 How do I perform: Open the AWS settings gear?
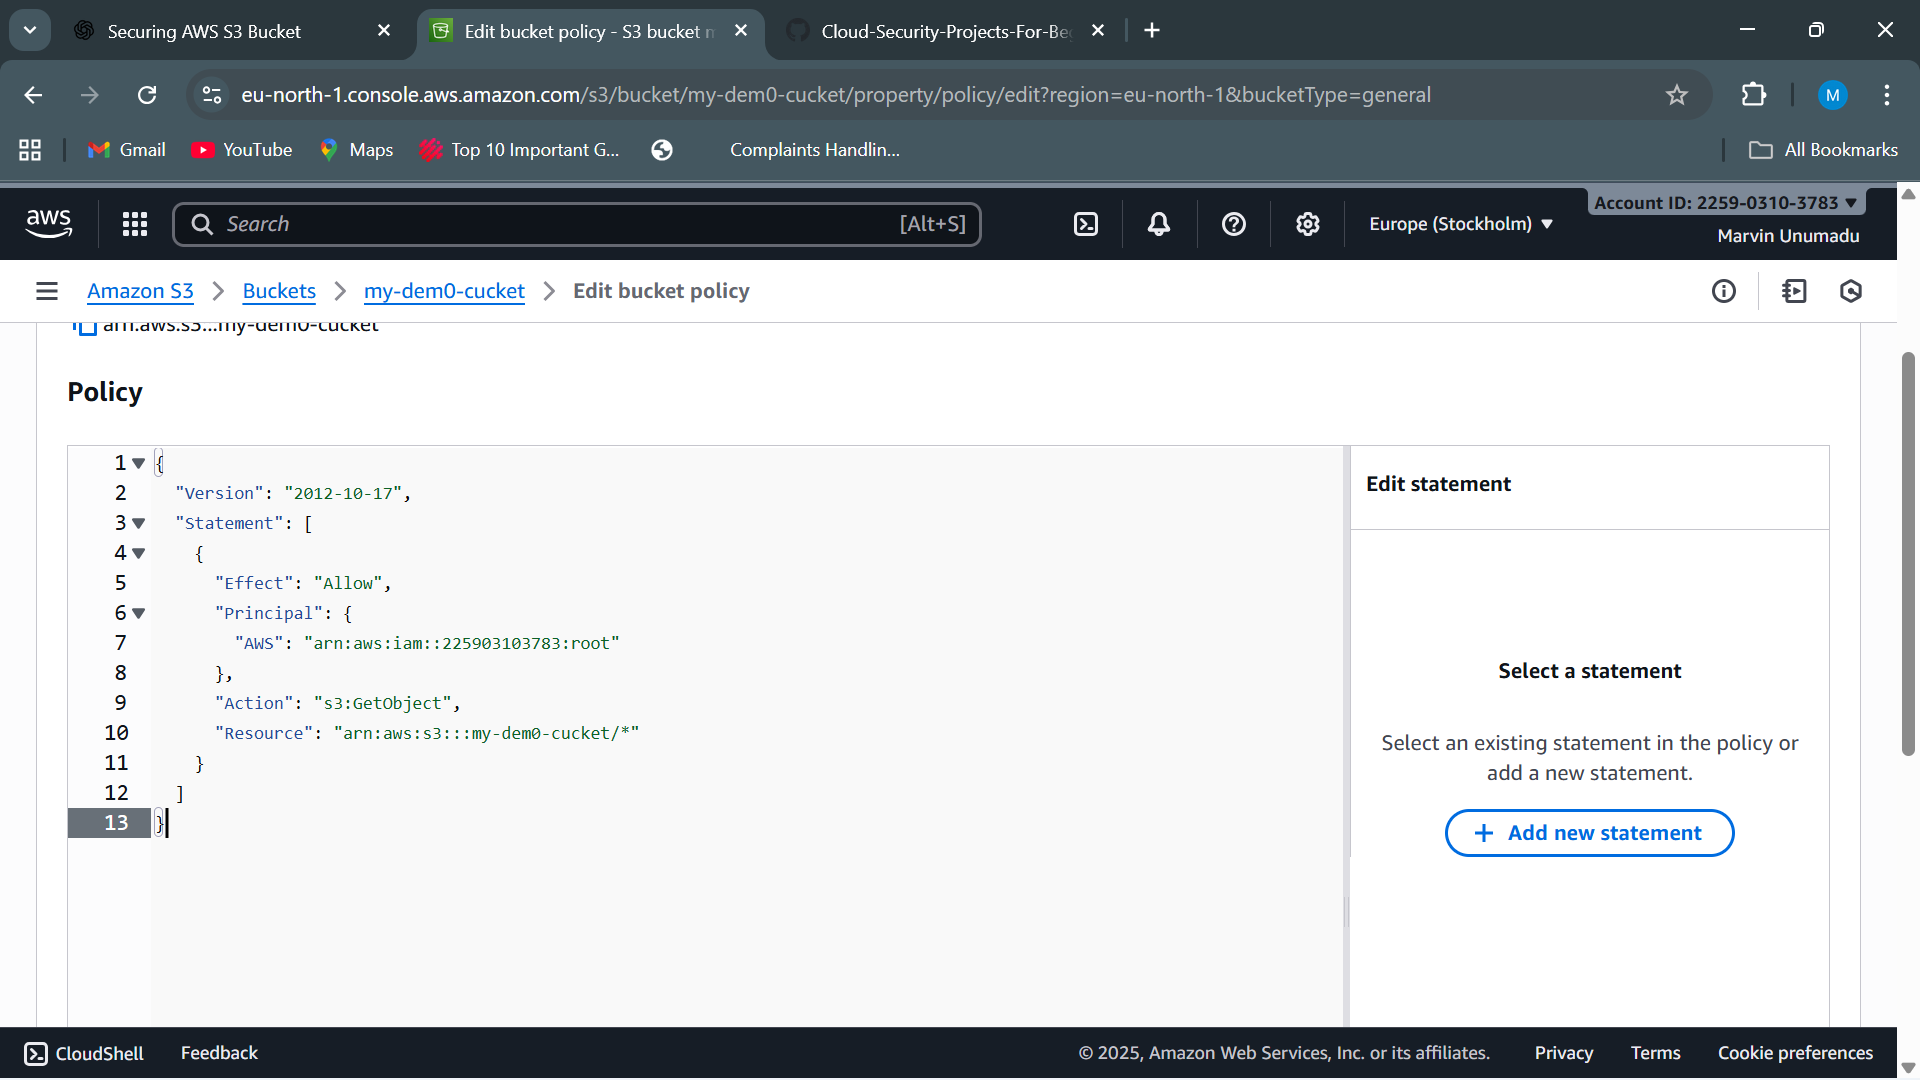pos(1308,224)
